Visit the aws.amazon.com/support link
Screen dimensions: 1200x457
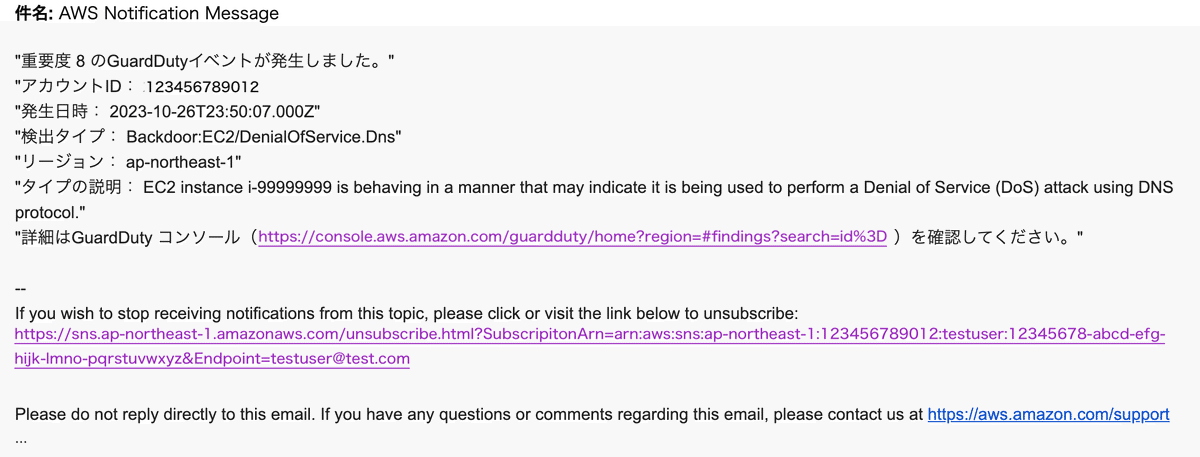point(1048,414)
